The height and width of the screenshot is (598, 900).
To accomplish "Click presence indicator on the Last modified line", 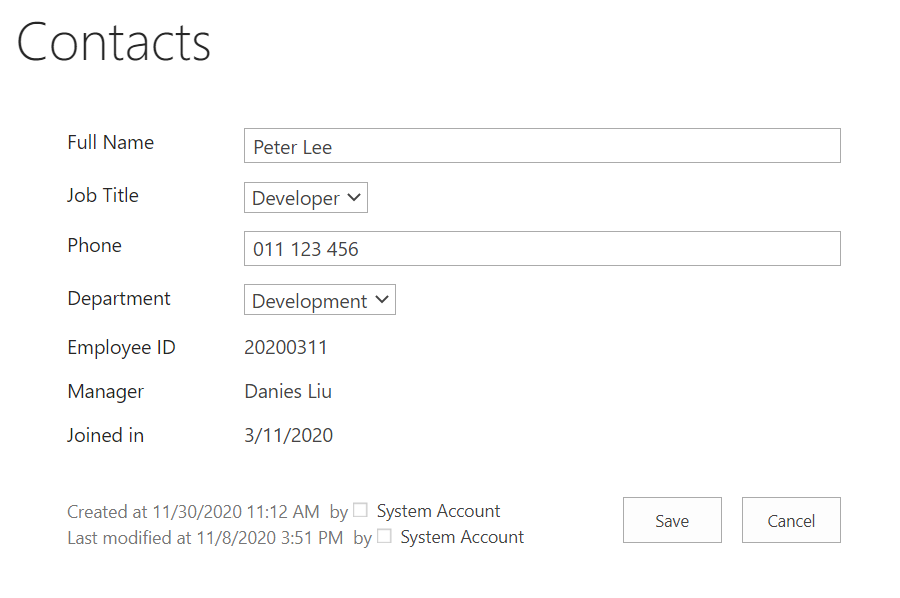I will (384, 536).
